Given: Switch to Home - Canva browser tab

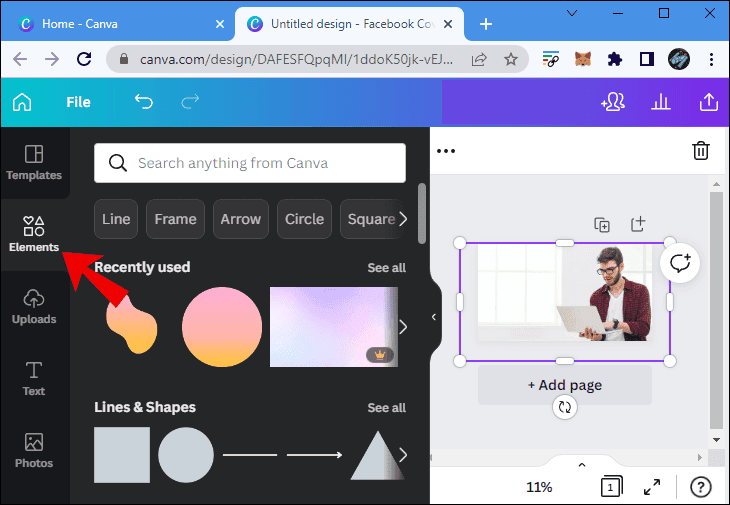Looking at the screenshot, I should (116, 24).
